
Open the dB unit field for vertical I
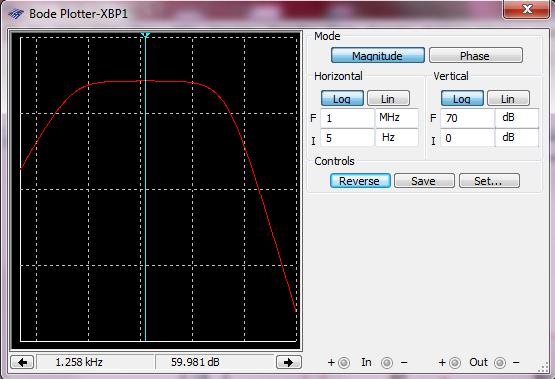517,138
